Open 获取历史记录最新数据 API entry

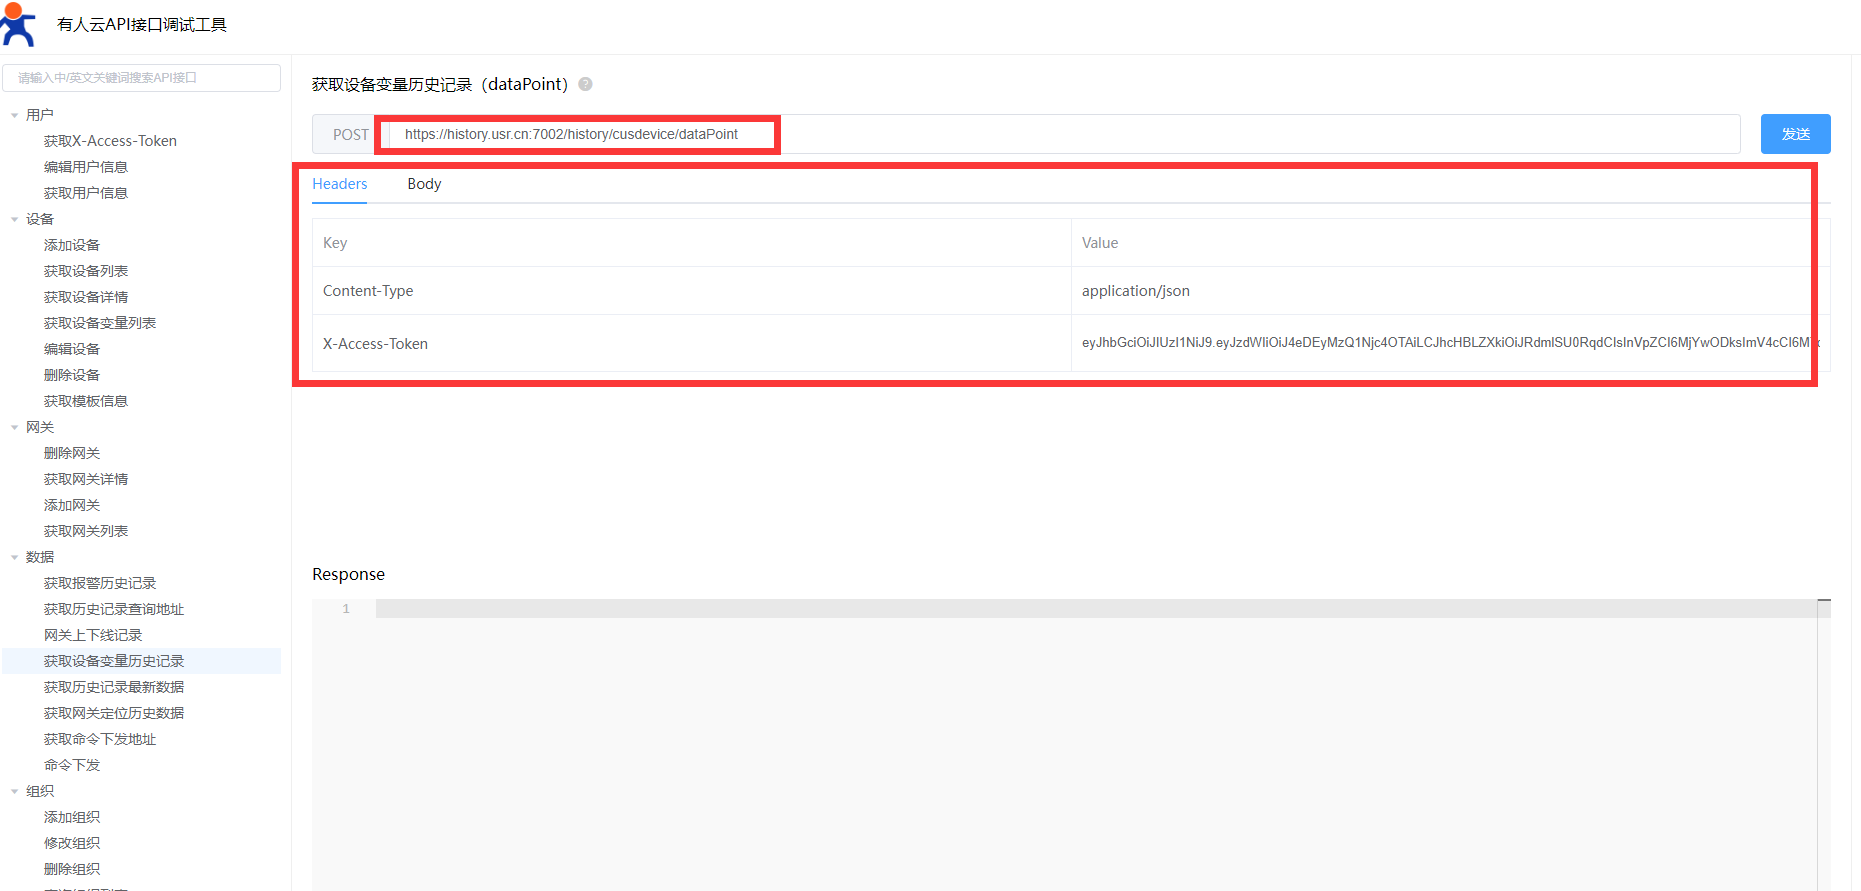click(x=114, y=687)
